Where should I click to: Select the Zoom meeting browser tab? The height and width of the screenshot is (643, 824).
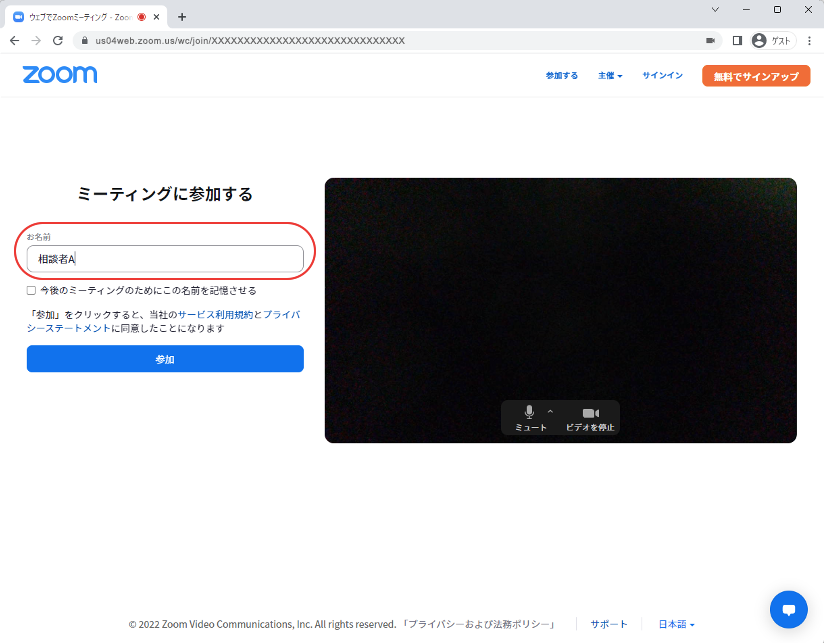click(x=86, y=17)
